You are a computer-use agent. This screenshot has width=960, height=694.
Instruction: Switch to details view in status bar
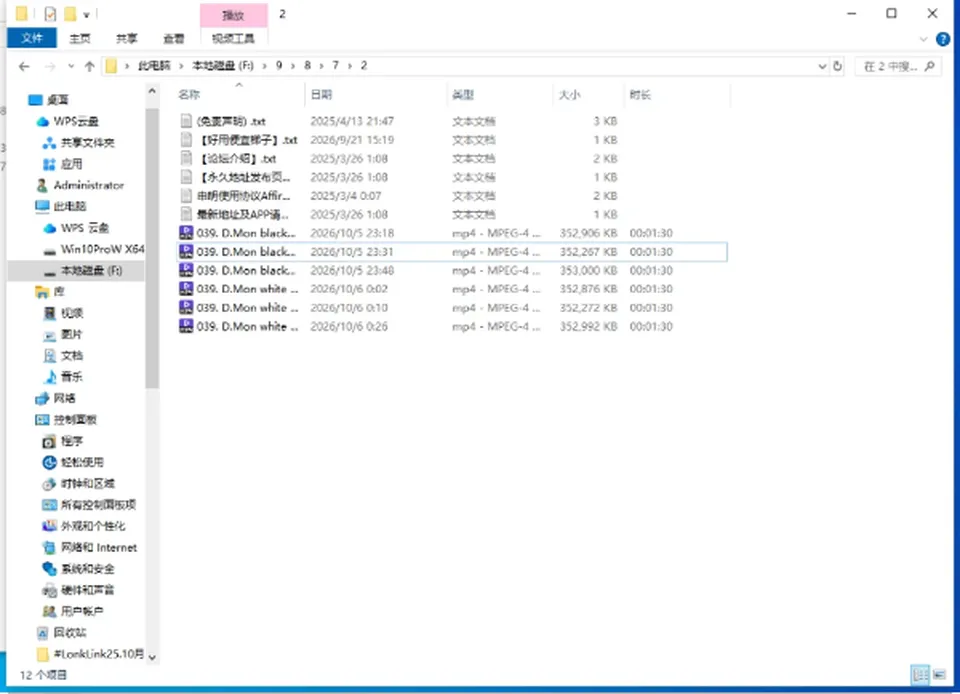point(920,674)
